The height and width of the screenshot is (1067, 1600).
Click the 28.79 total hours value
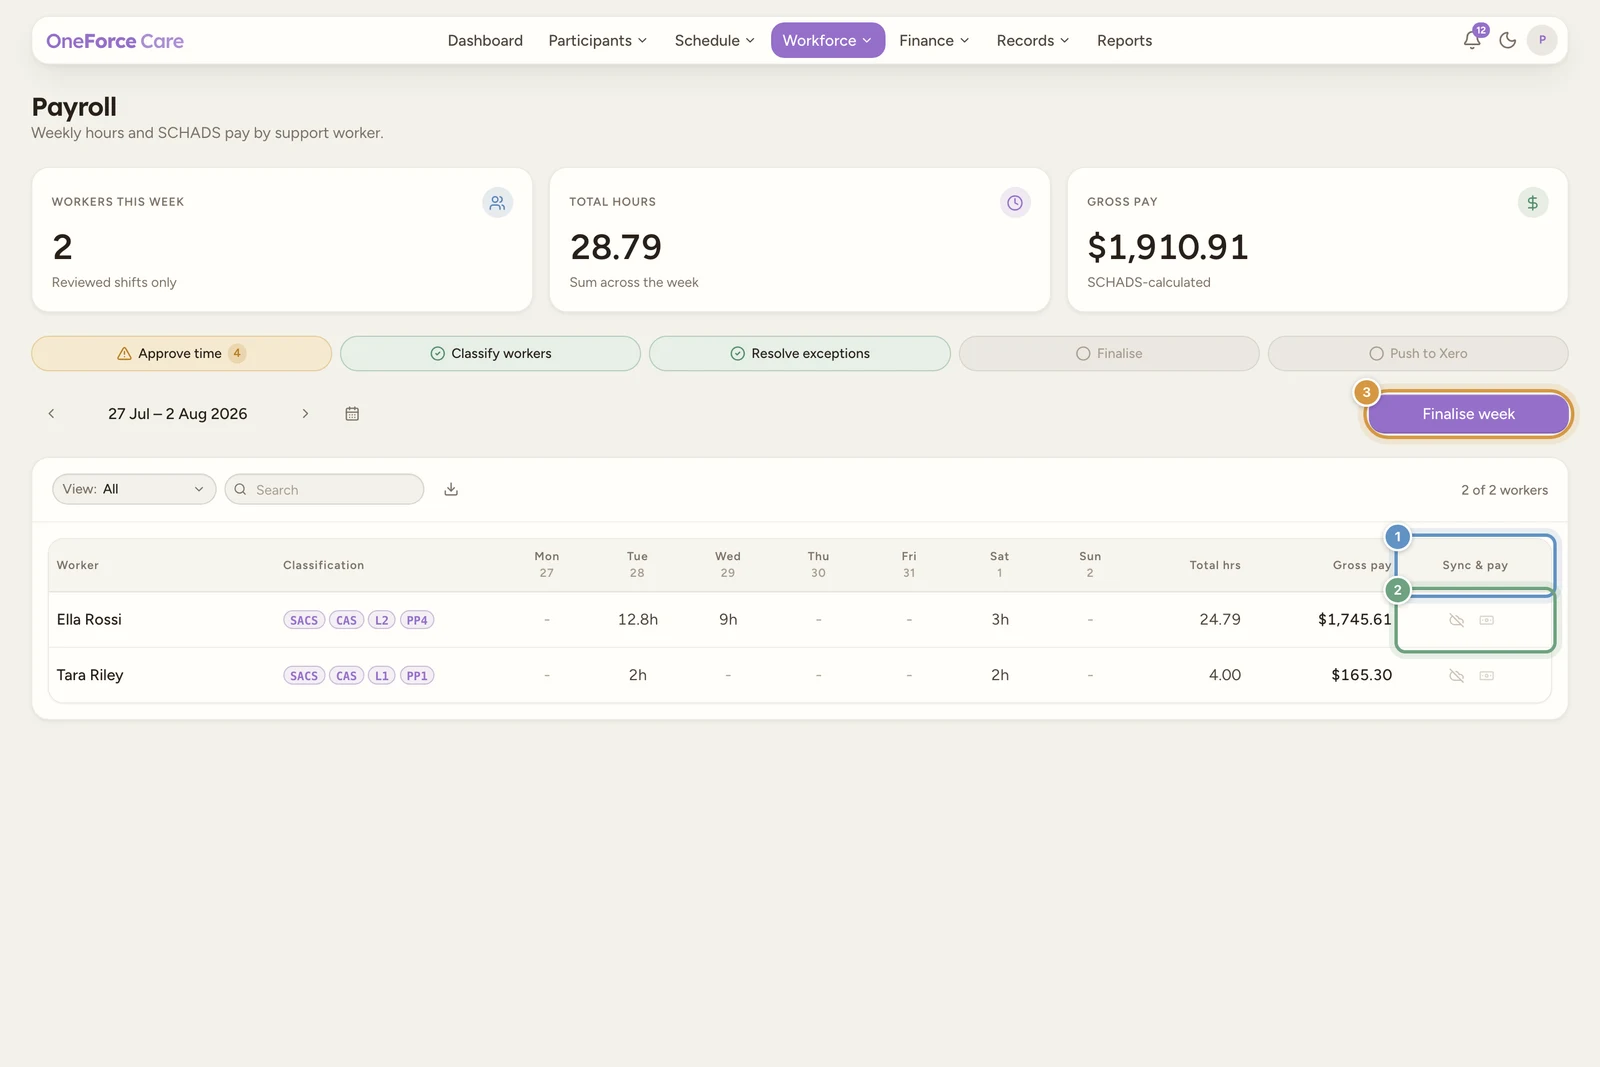tap(616, 247)
